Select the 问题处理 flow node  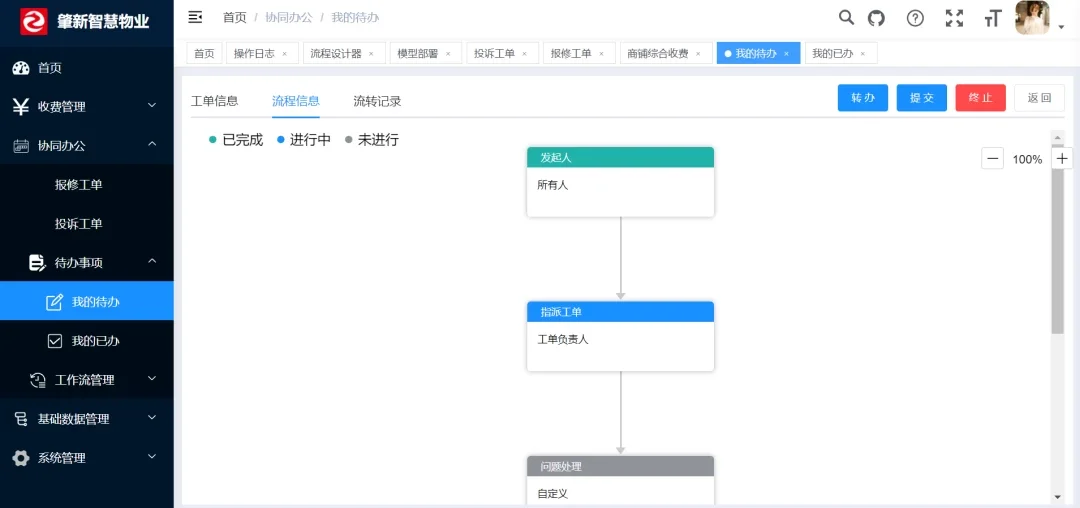coord(621,479)
